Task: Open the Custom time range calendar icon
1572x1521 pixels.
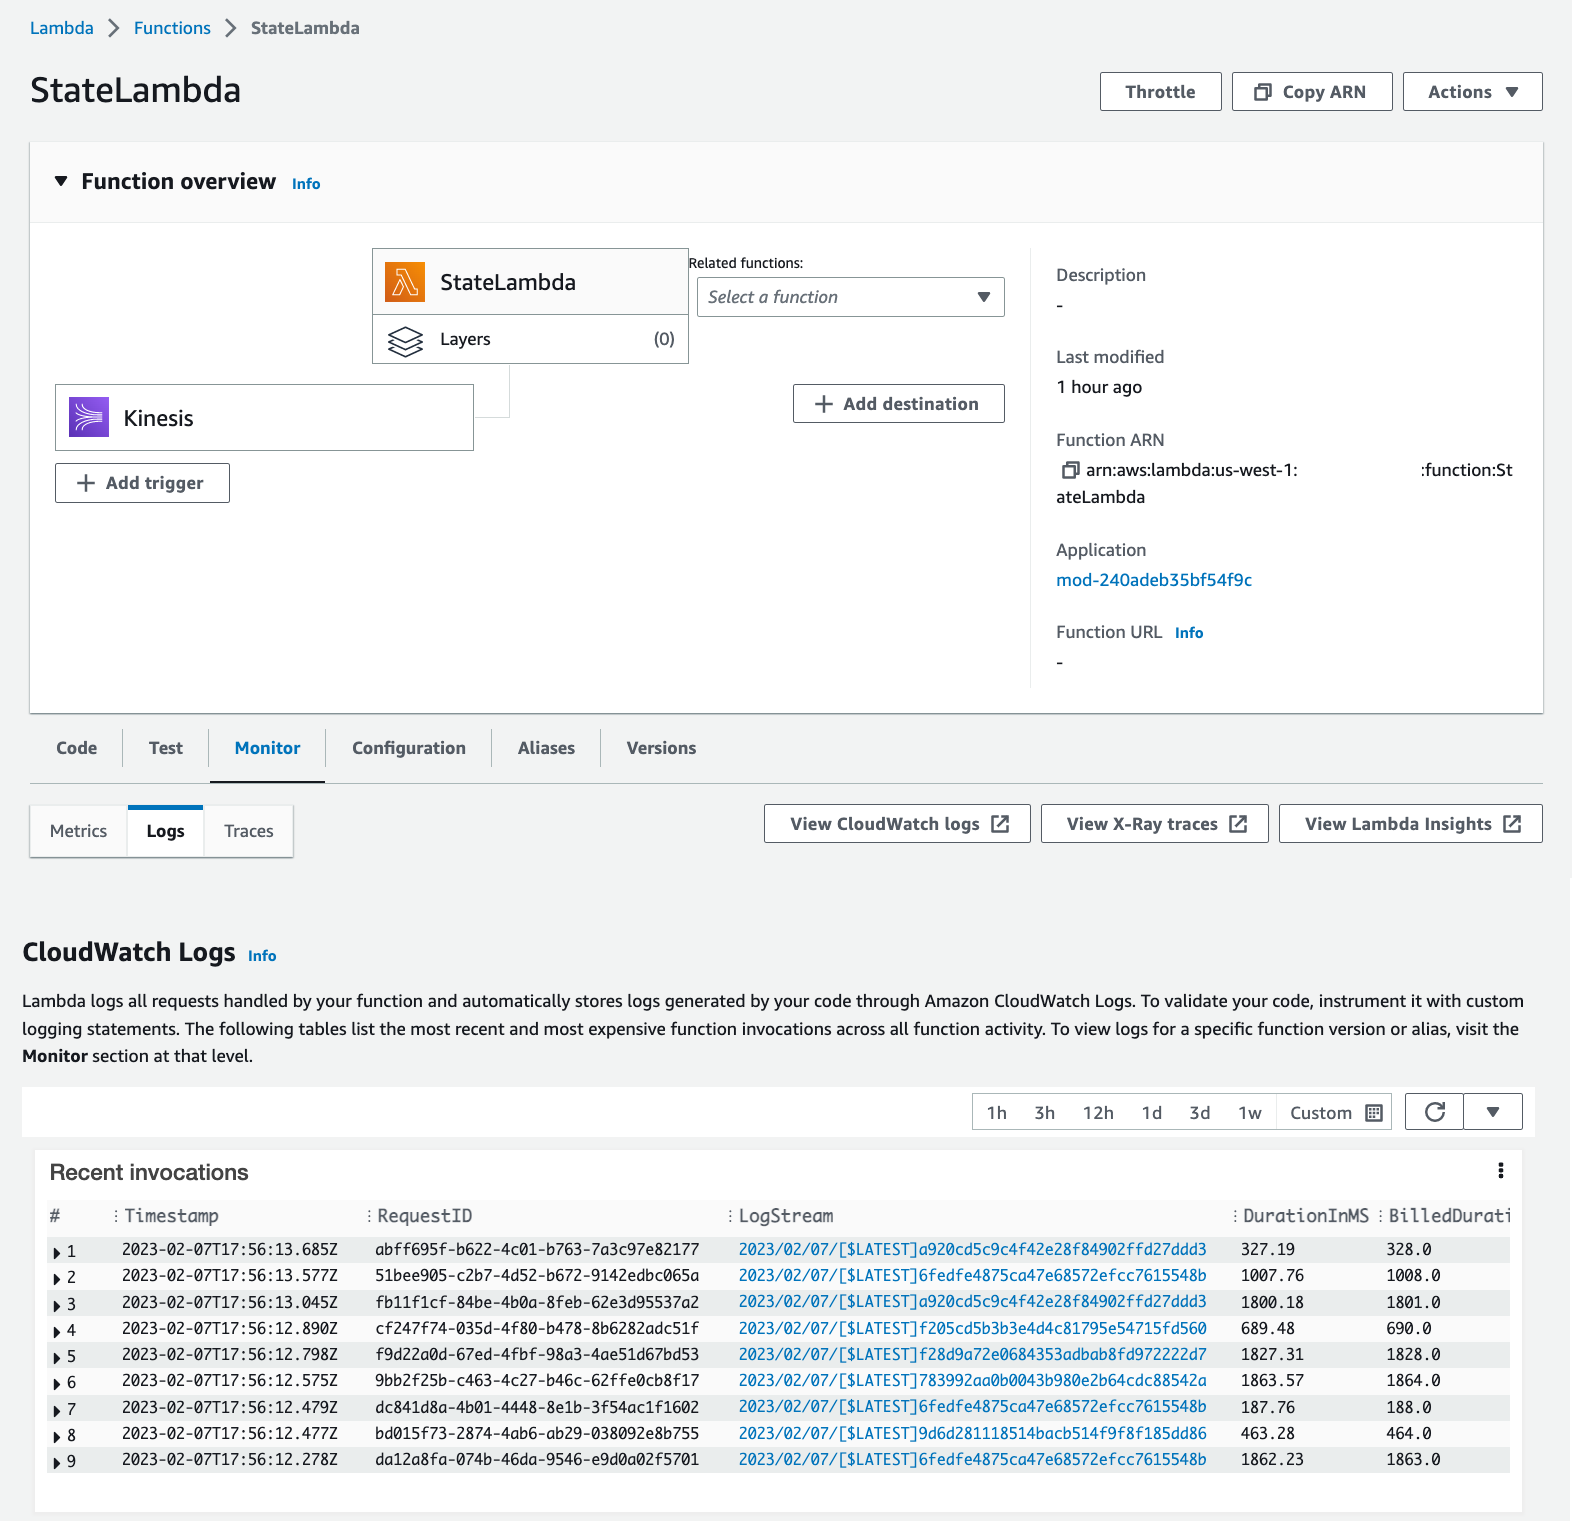Action: [x=1374, y=1113]
